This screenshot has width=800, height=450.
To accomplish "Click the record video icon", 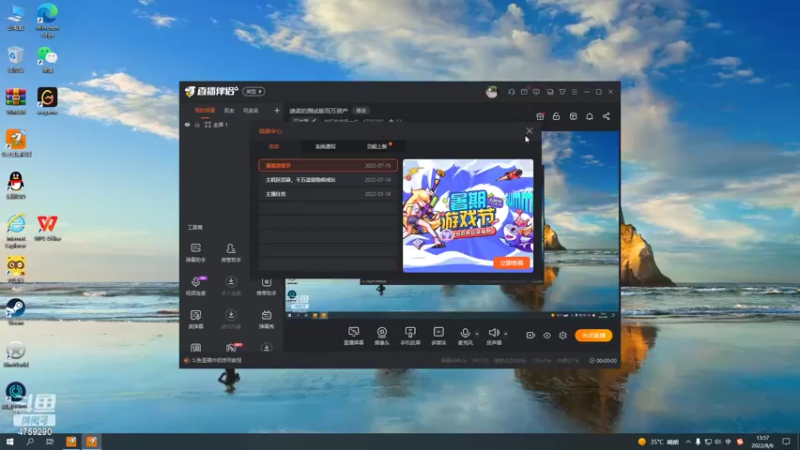I will coord(531,335).
